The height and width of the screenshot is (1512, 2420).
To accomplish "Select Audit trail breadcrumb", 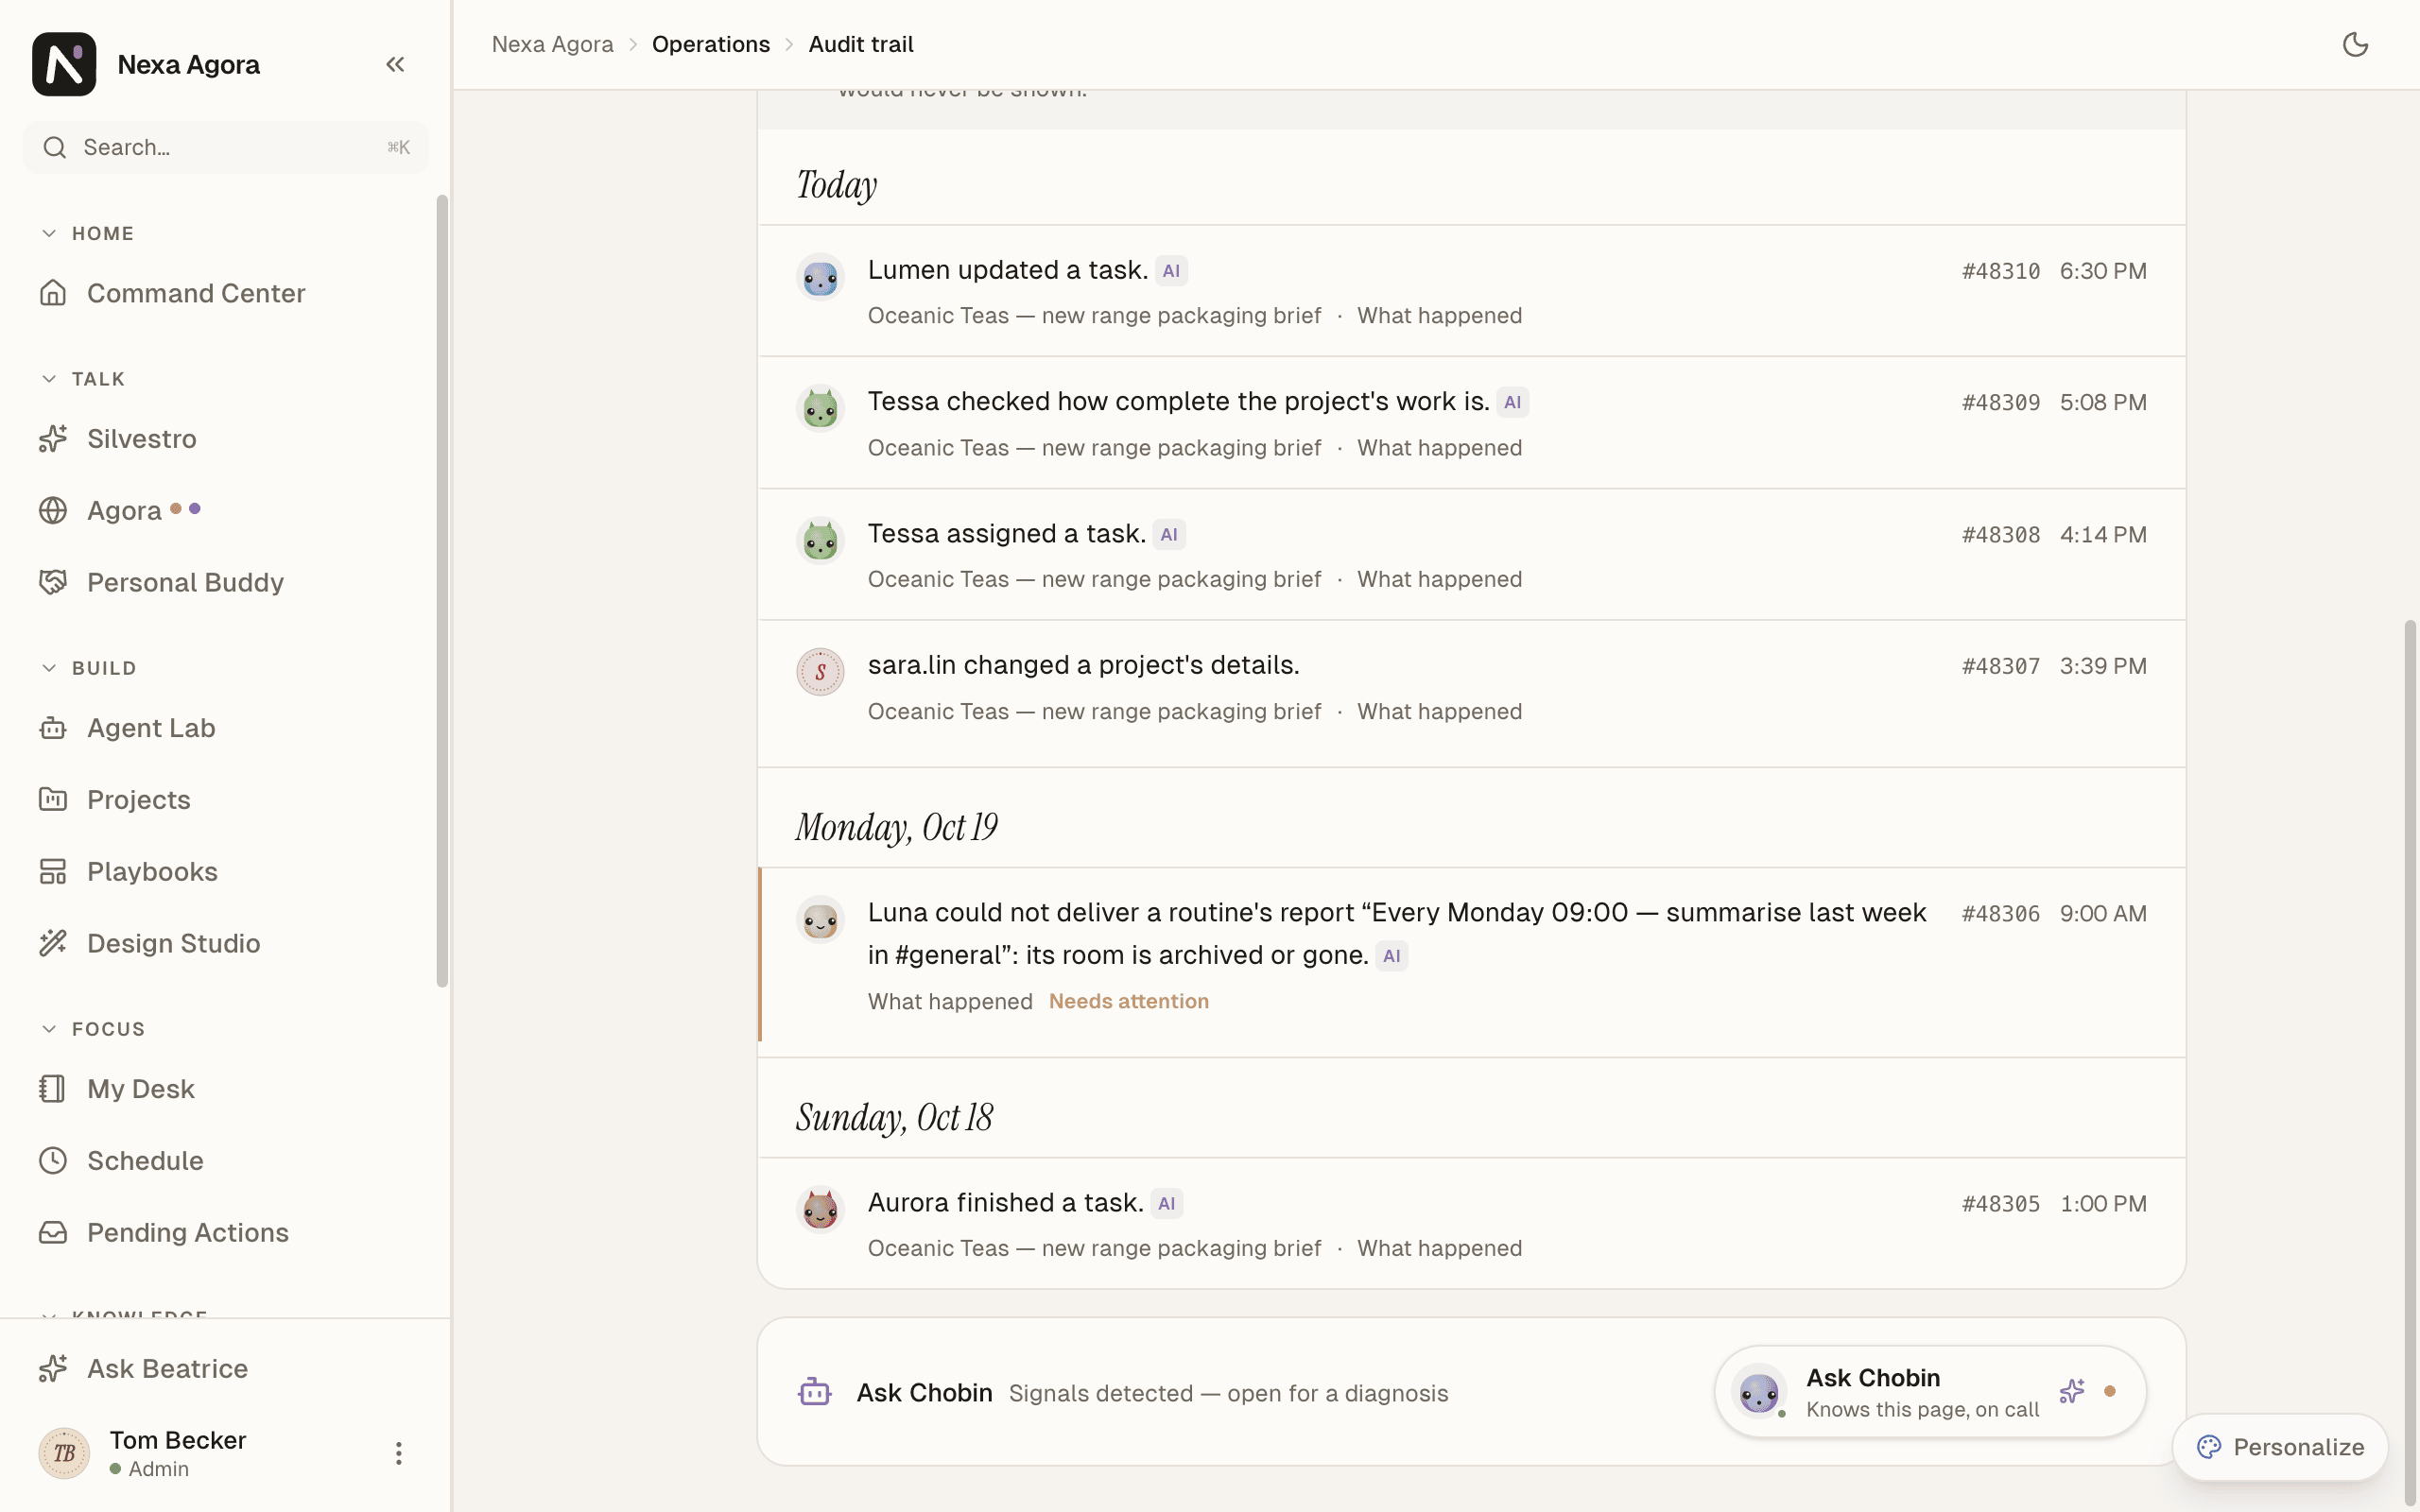I will (861, 44).
